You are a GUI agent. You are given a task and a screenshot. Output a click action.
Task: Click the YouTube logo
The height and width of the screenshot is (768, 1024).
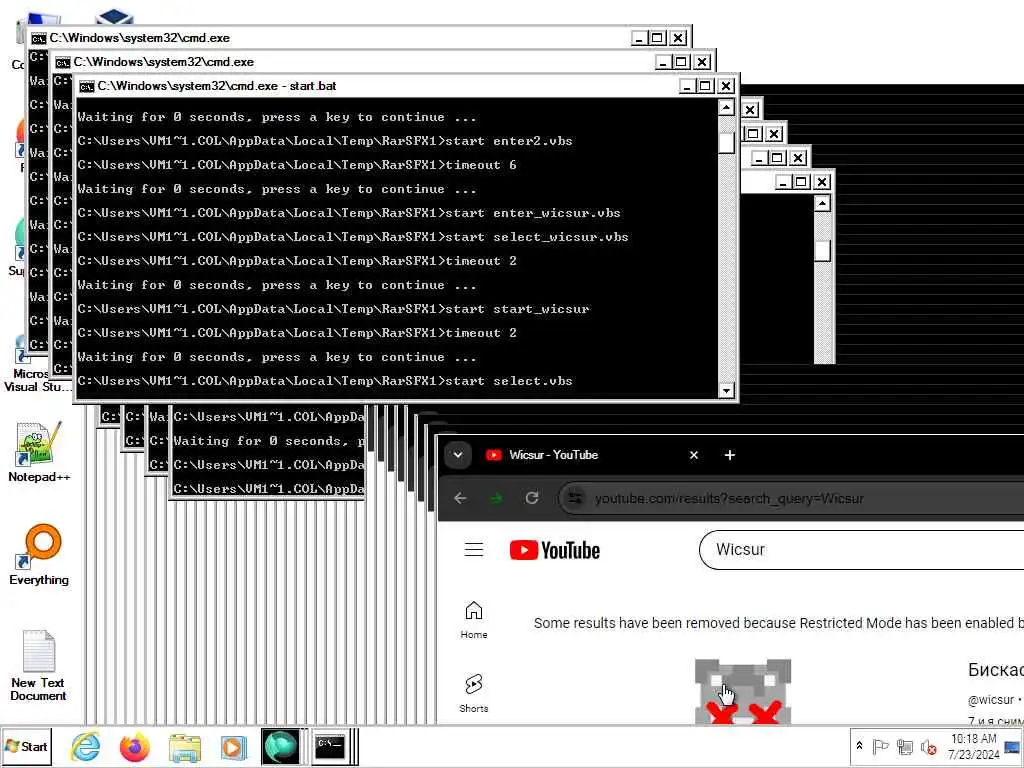coord(554,550)
